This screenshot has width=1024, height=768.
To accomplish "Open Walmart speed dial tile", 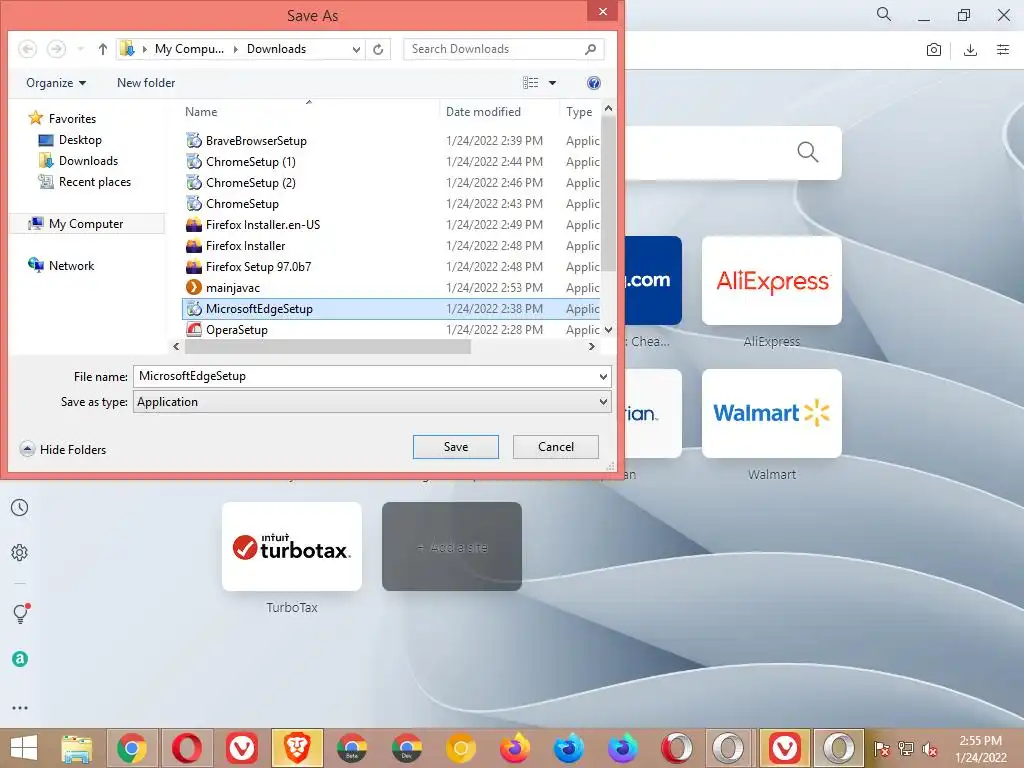I will point(771,413).
